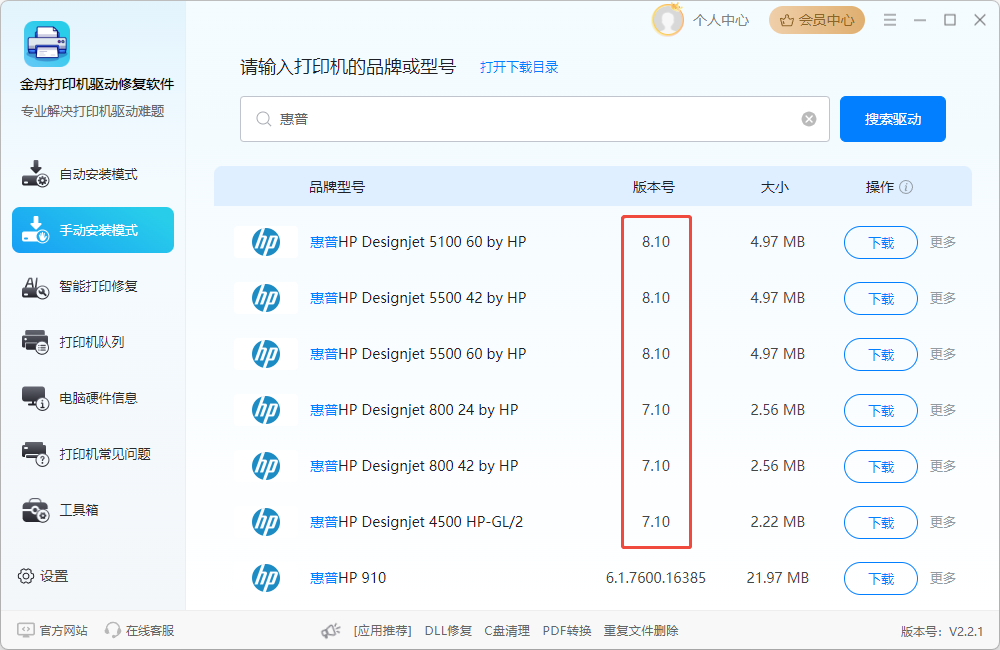Image resolution: width=1000 pixels, height=650 pixels.
Task: Open 在线客服 headset link
Action: point(140,630)
